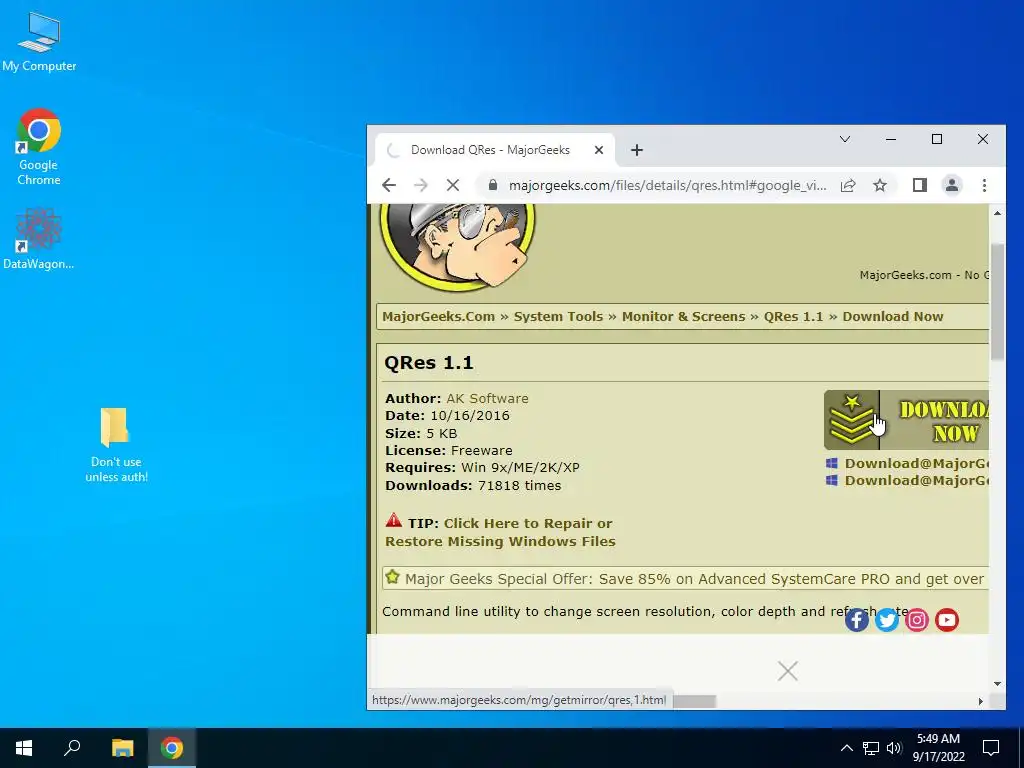
Task: Click Chrome's forward navigation arrow
Action: [x=421, y=185]
